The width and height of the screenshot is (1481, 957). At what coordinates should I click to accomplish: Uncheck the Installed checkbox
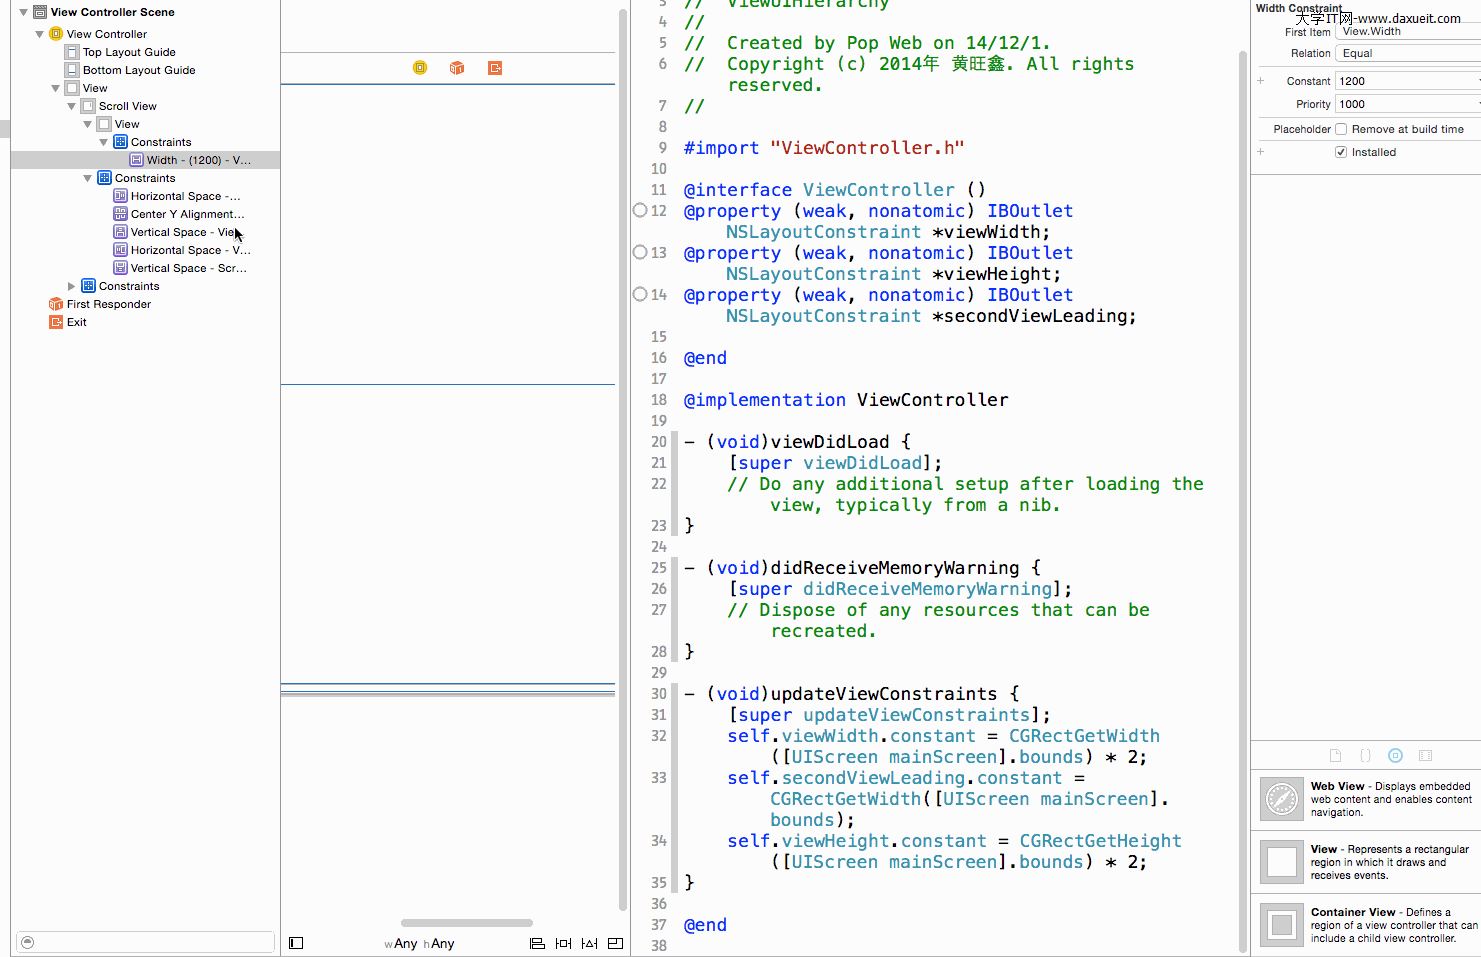coord(1341,152)
